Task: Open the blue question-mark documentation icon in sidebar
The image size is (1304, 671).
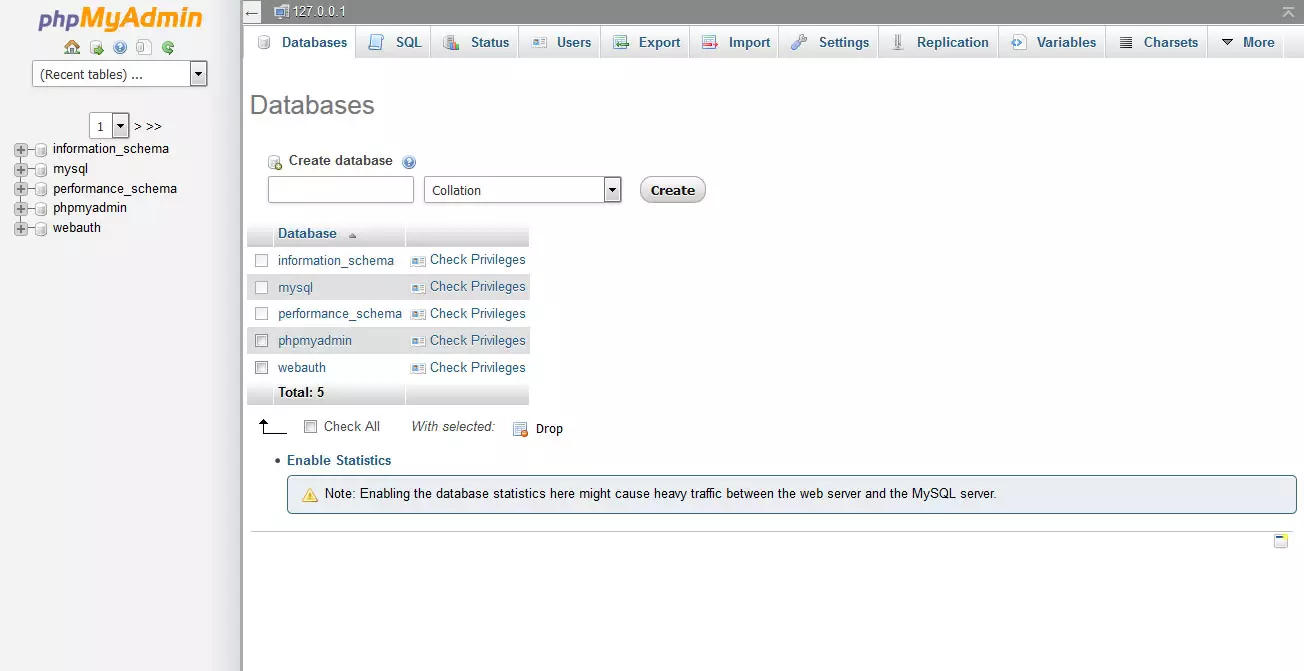Action: pos(120,47)
